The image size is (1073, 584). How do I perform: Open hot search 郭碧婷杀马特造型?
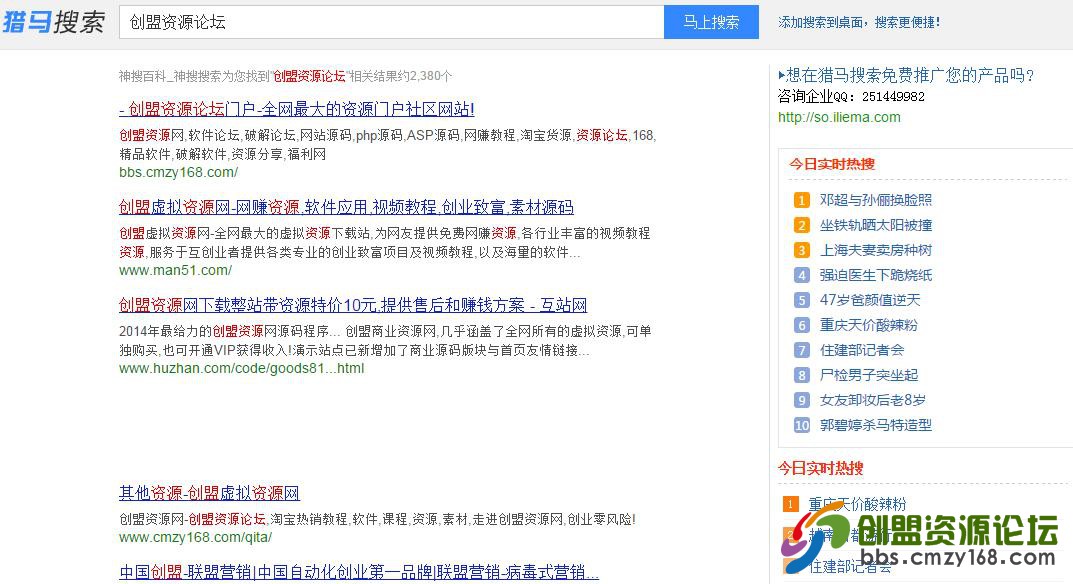point(876,425)
